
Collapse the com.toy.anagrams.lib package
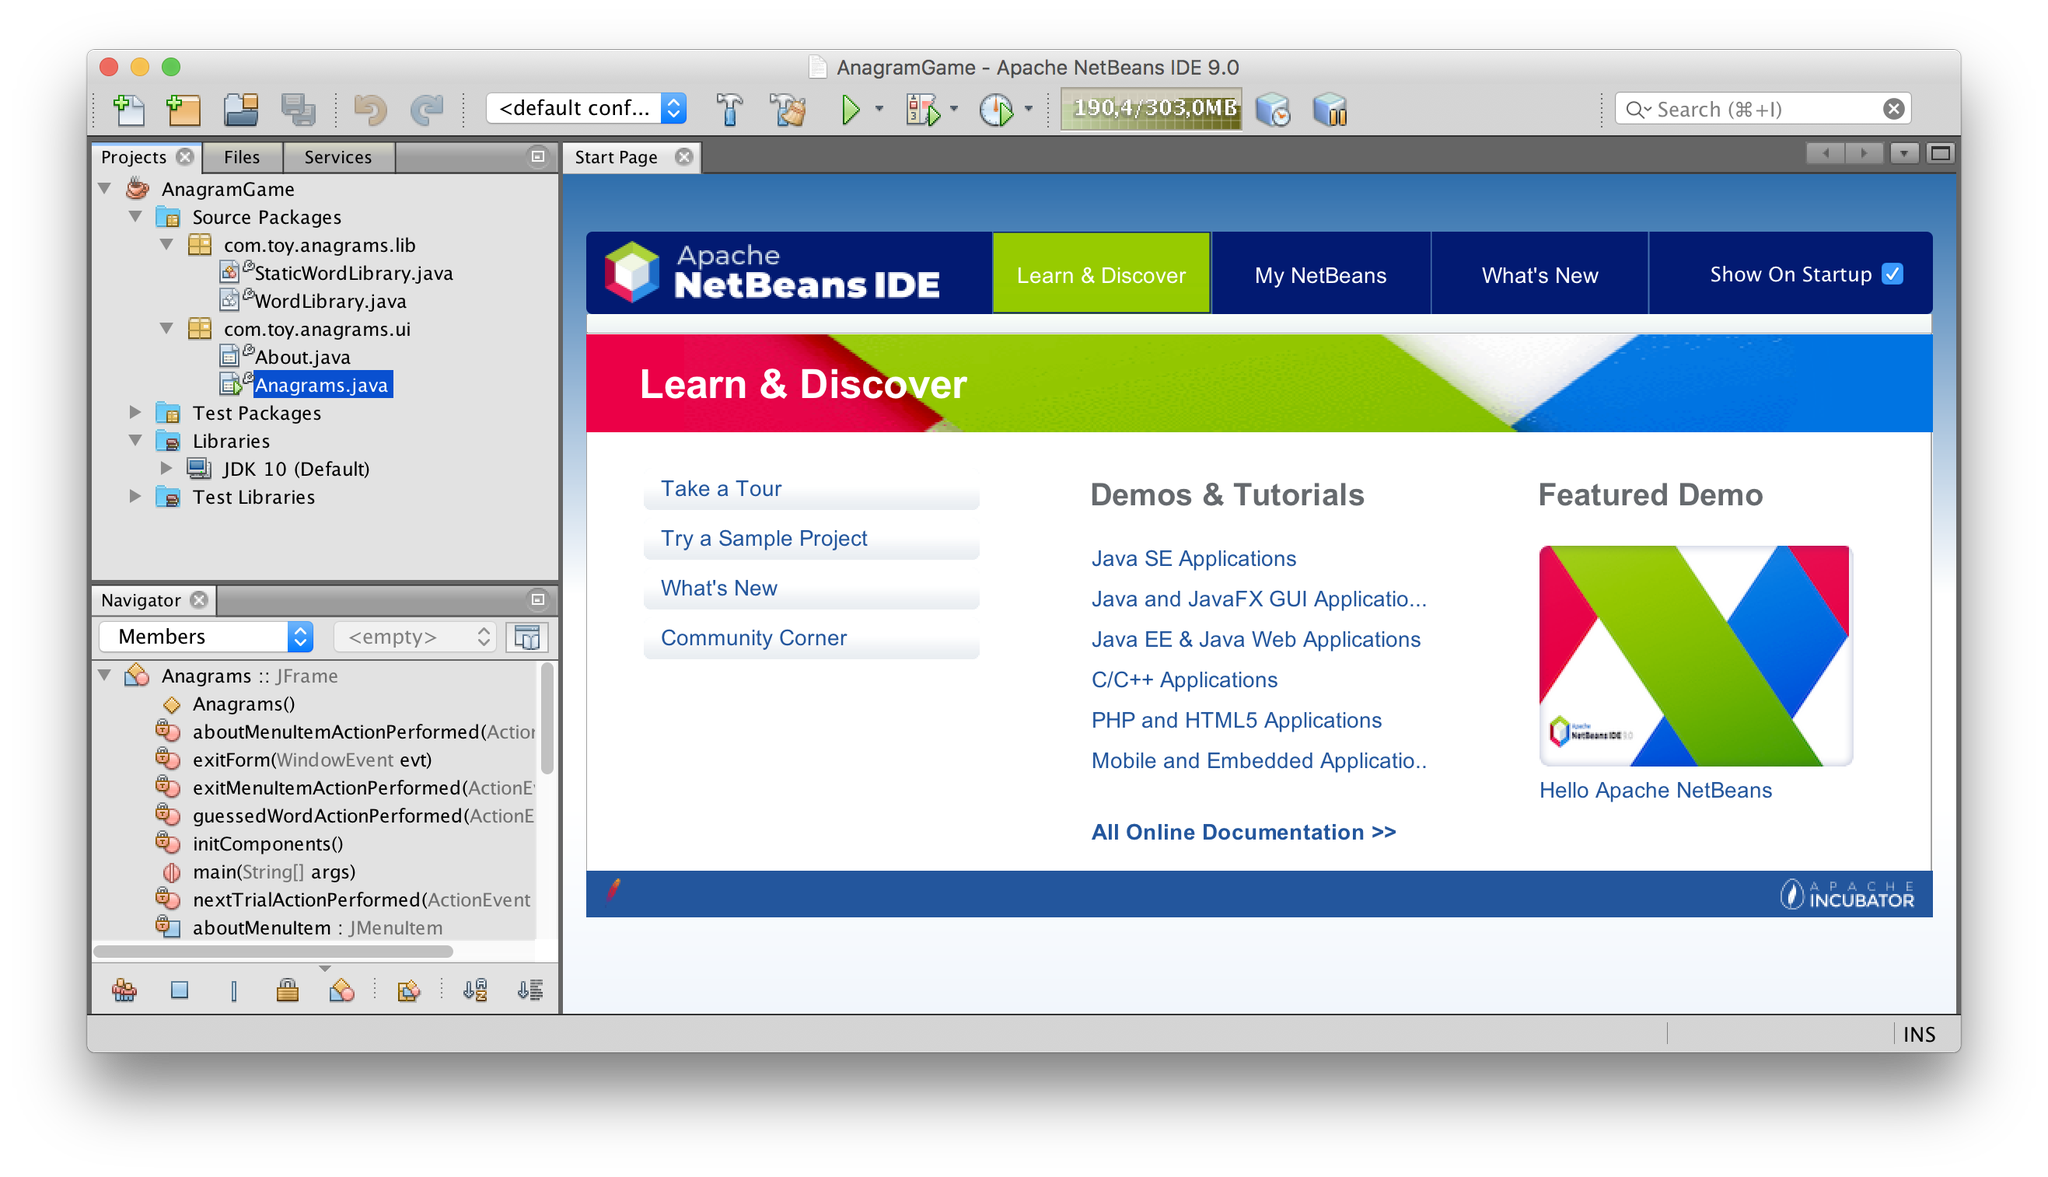click(167, 244)
